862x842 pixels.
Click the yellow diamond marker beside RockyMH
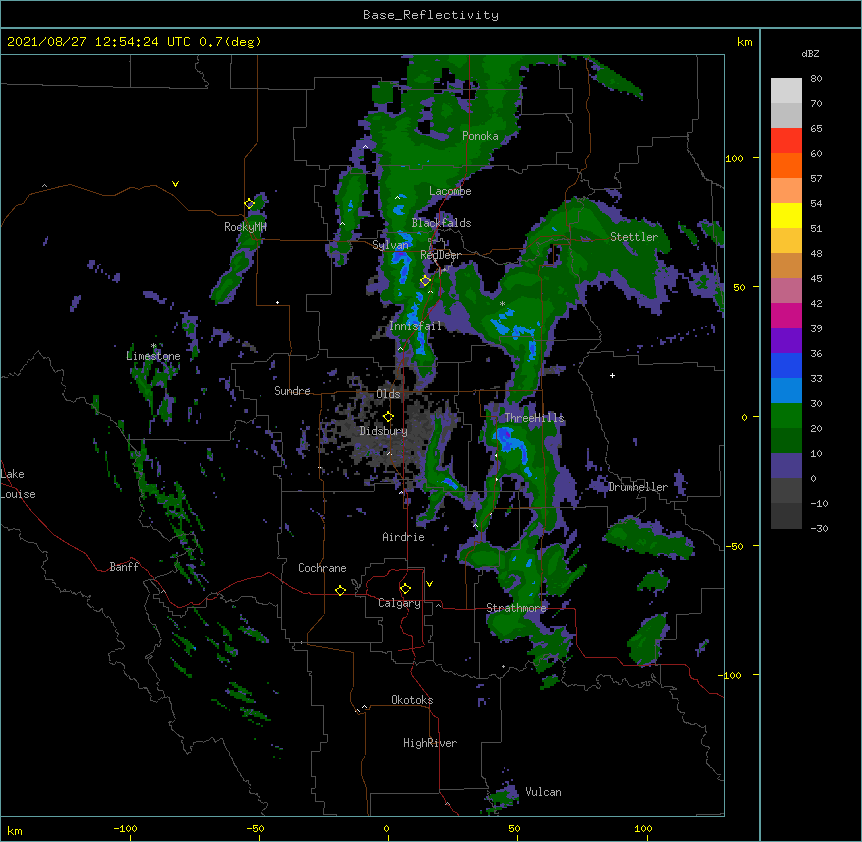tap(250, 204)
